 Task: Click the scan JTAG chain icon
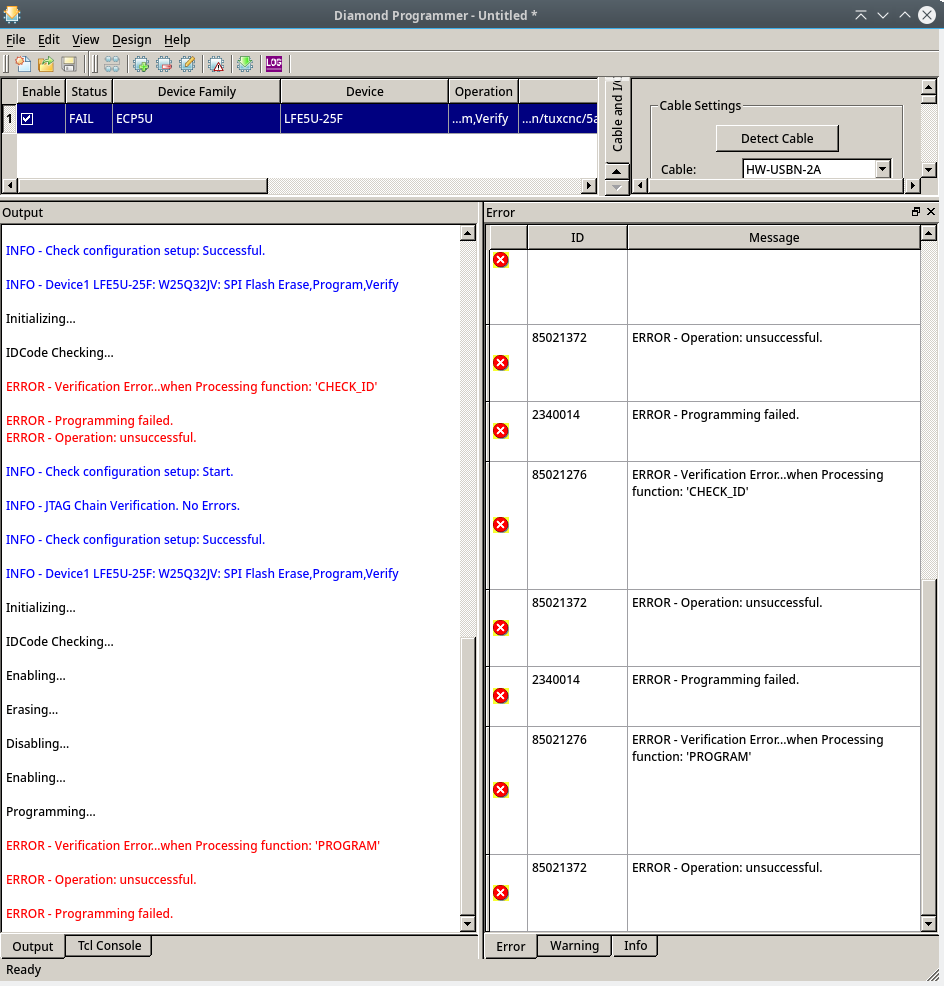tap(112, 64)
